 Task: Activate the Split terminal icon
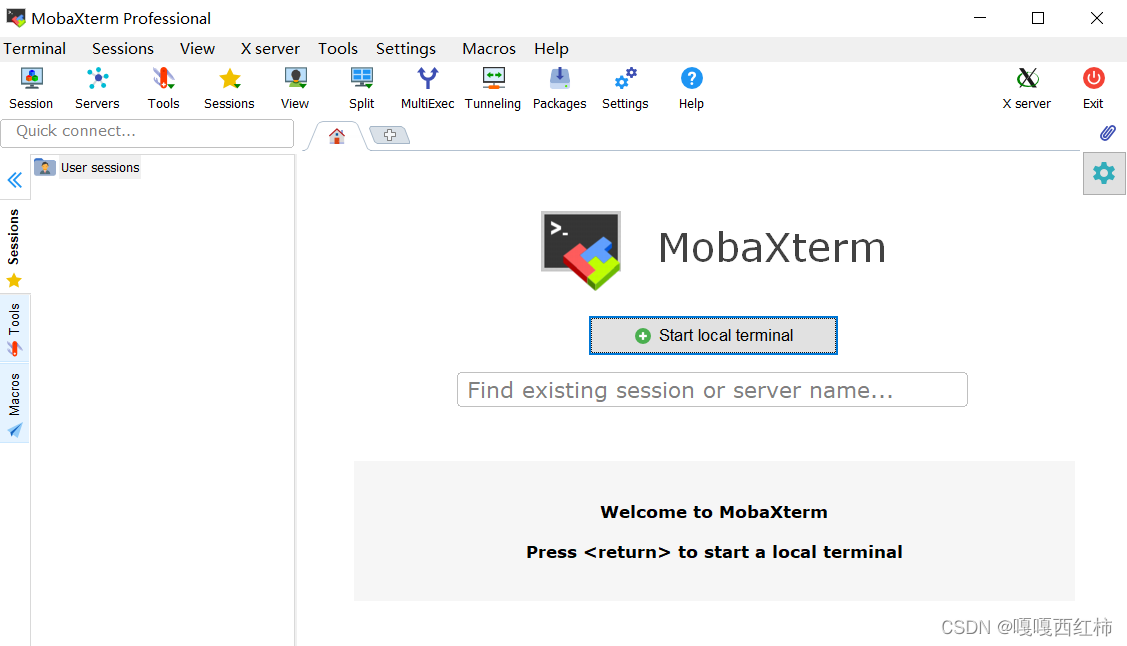tap(362, 88)
